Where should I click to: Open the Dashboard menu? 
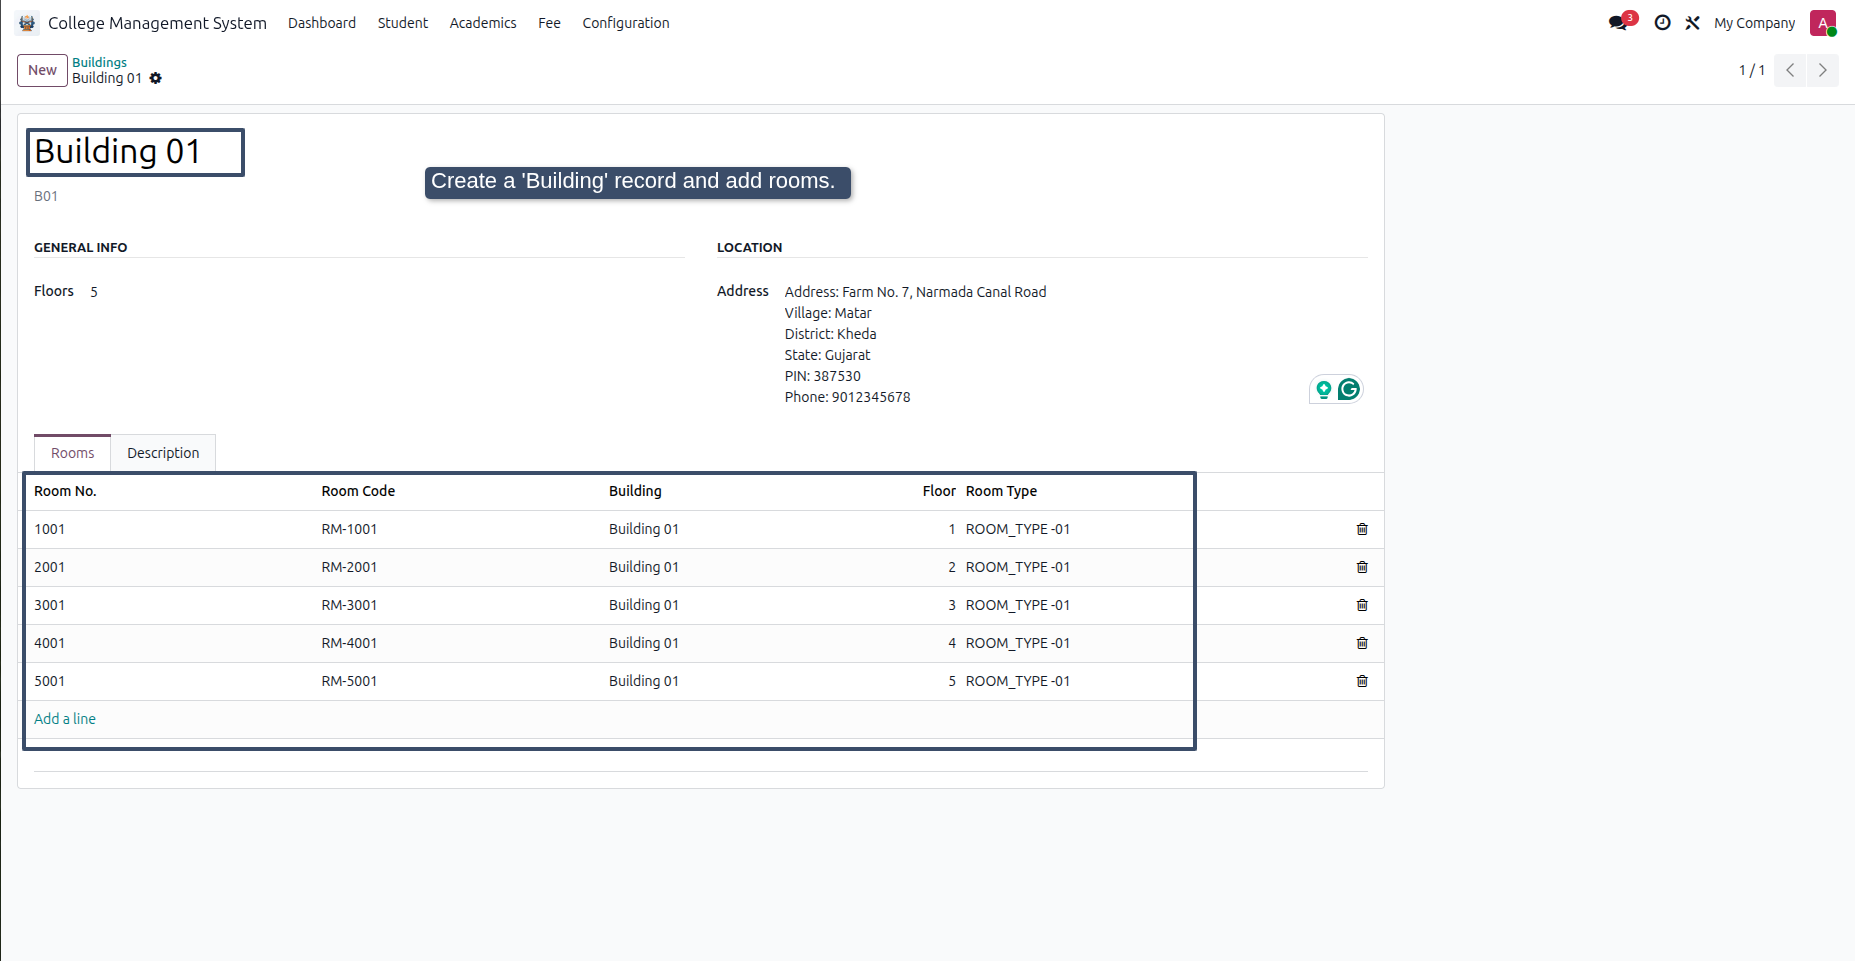322,23
